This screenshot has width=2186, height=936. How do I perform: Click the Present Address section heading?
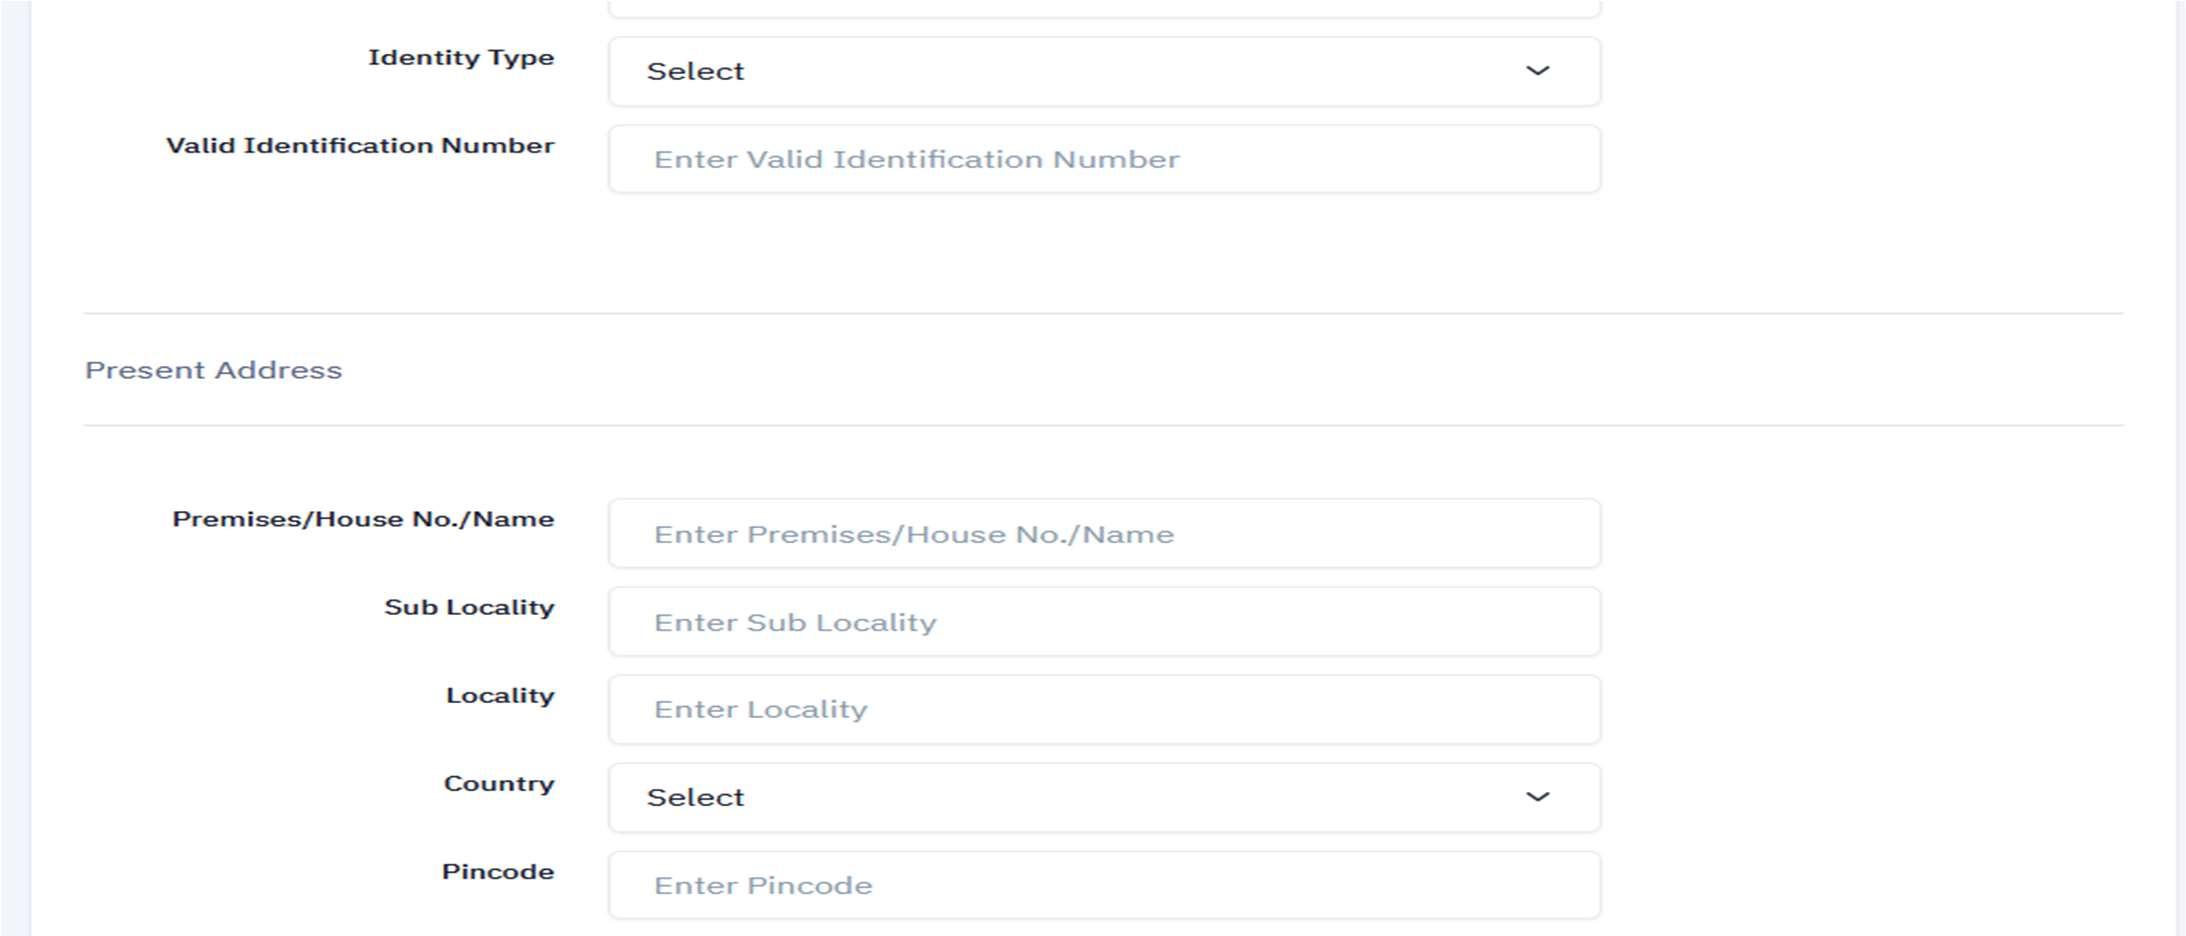213,370
